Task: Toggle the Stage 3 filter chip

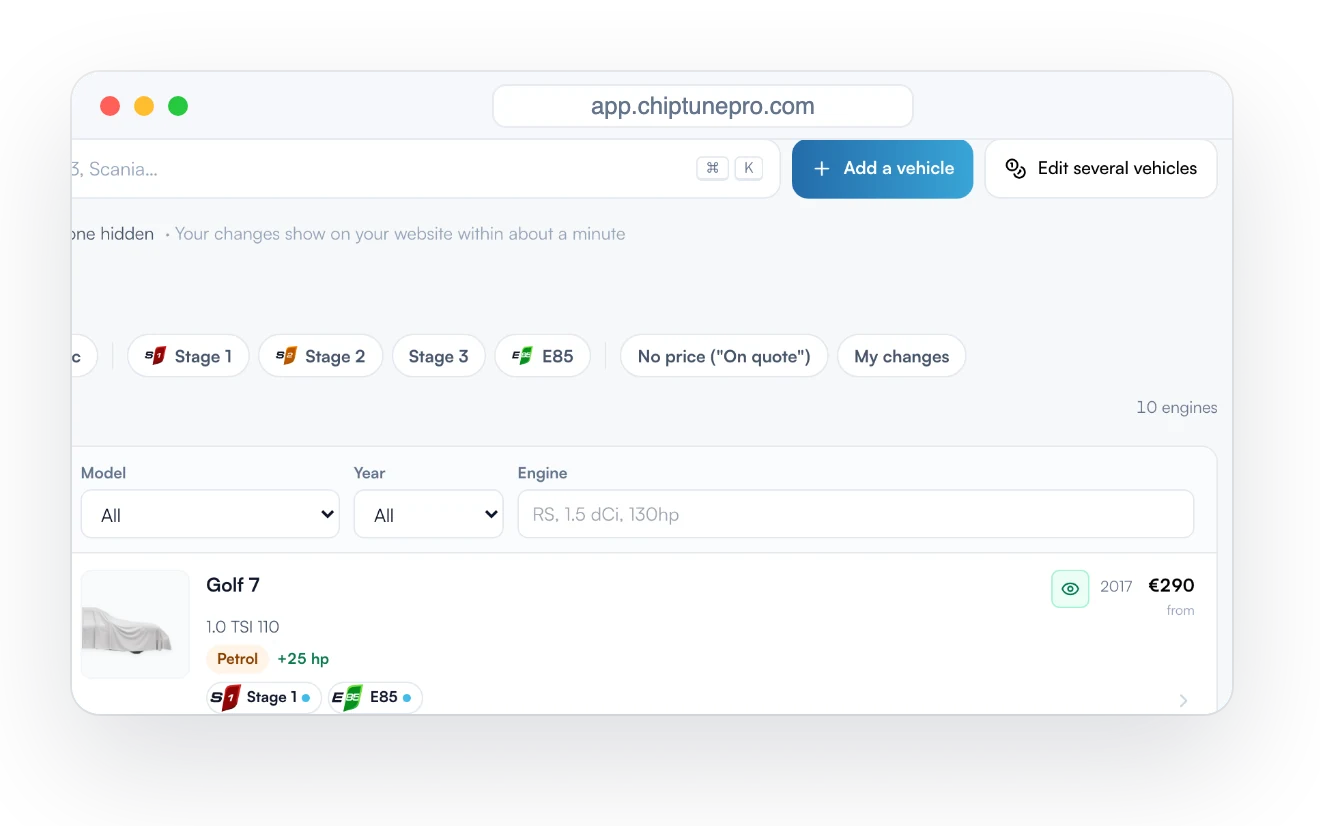Action: pos(438,356)
